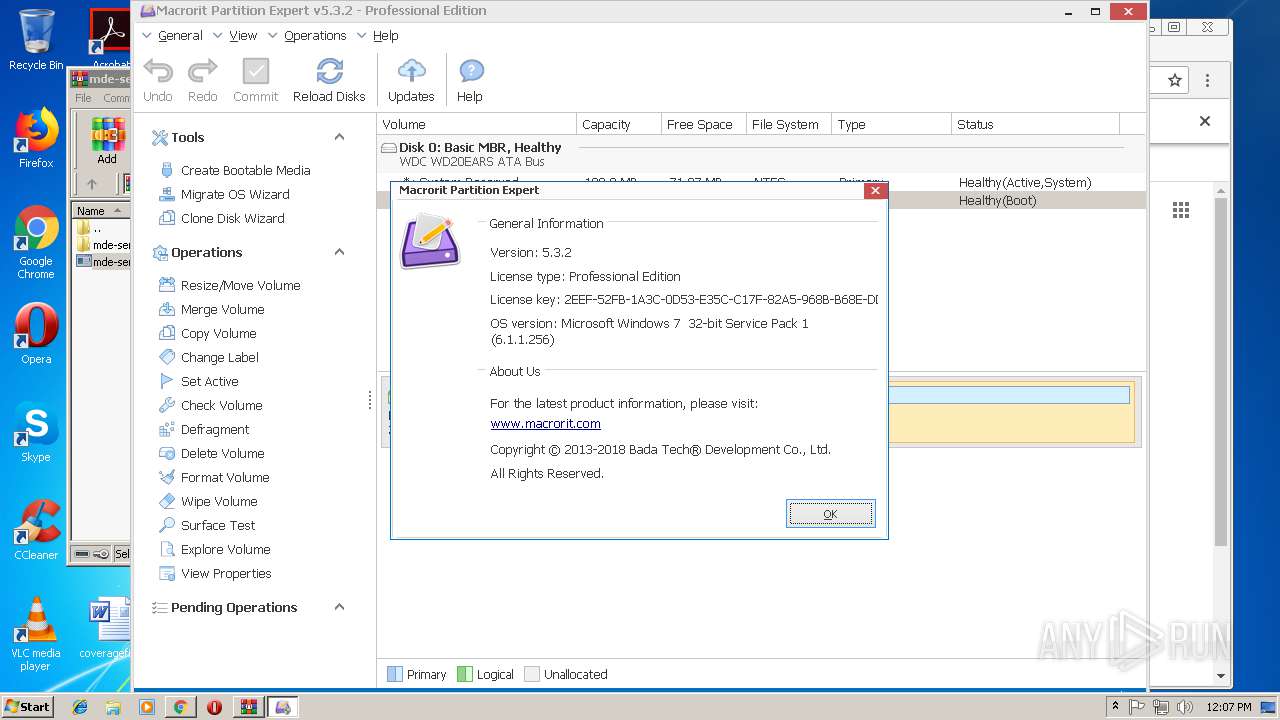1280x720 pixels.
Task: Click the volume icon in system tray
Action: (x=1185, y=706)
